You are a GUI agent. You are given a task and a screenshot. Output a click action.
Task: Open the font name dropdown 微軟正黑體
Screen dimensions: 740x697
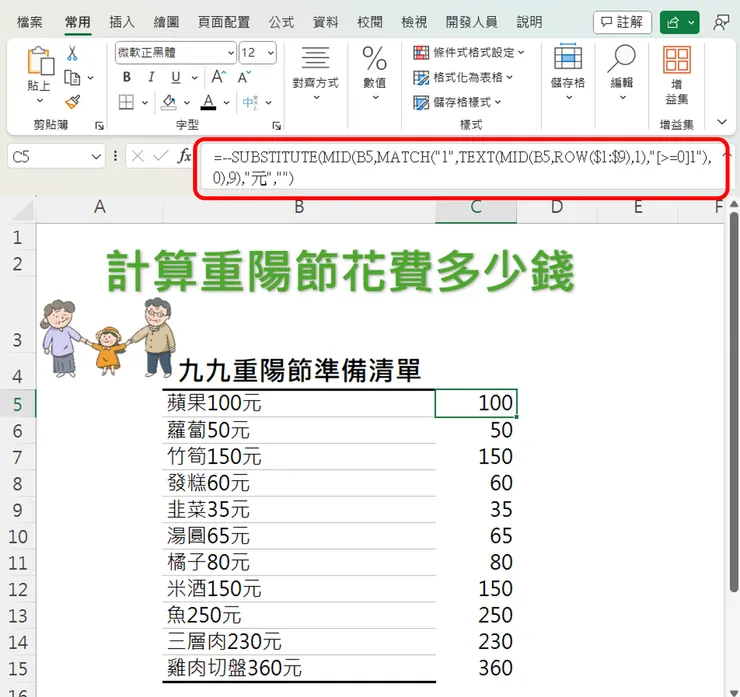click(231, 53)
